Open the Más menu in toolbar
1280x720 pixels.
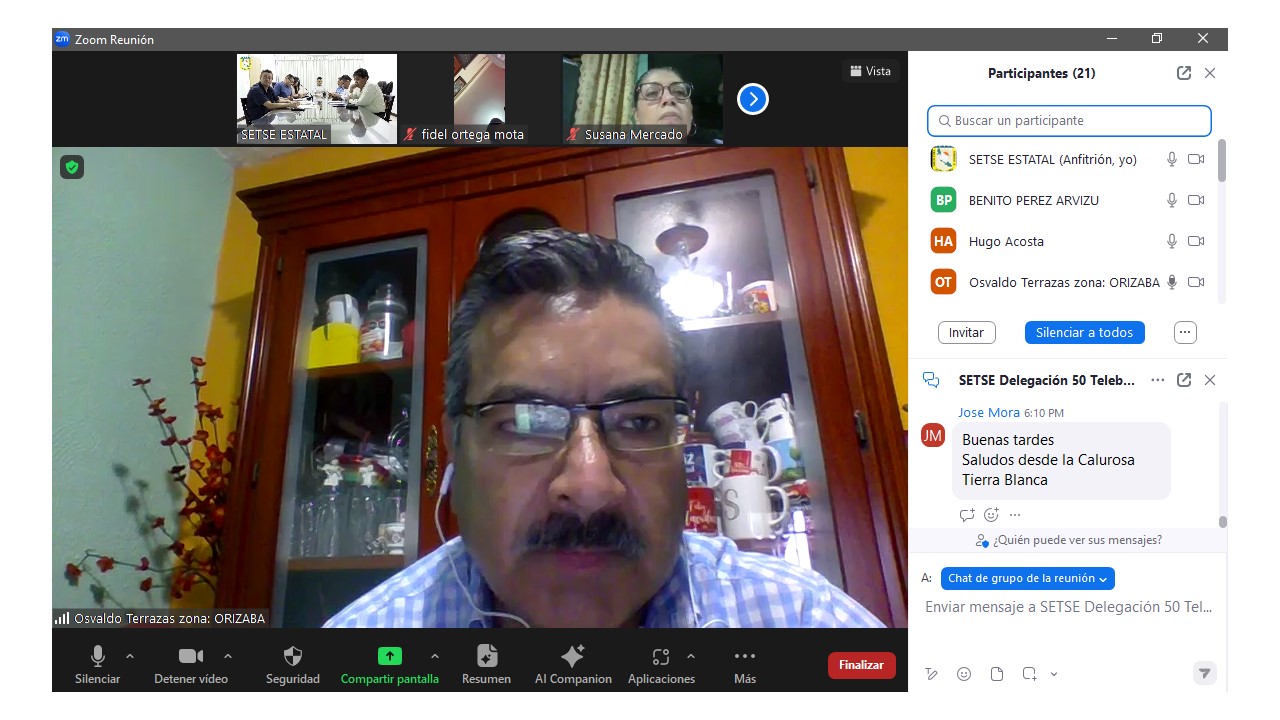[744, 657]
